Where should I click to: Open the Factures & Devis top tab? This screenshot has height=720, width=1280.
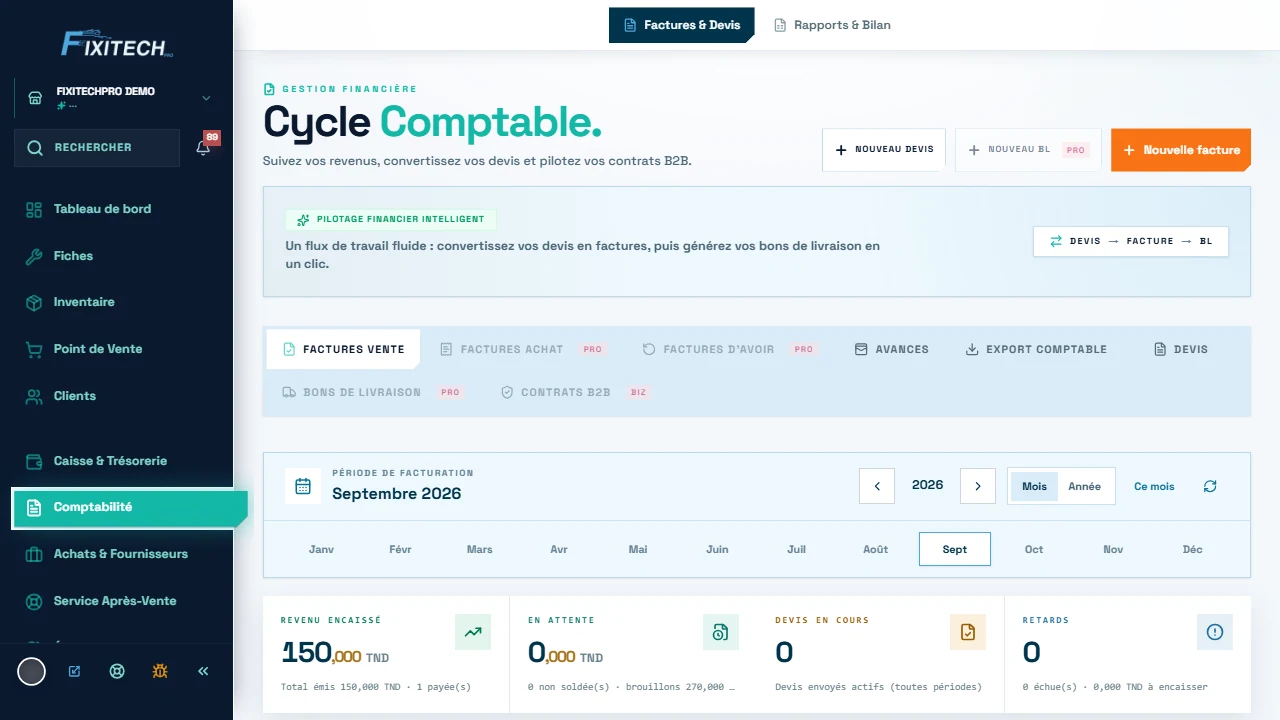(x=682, y=25)
